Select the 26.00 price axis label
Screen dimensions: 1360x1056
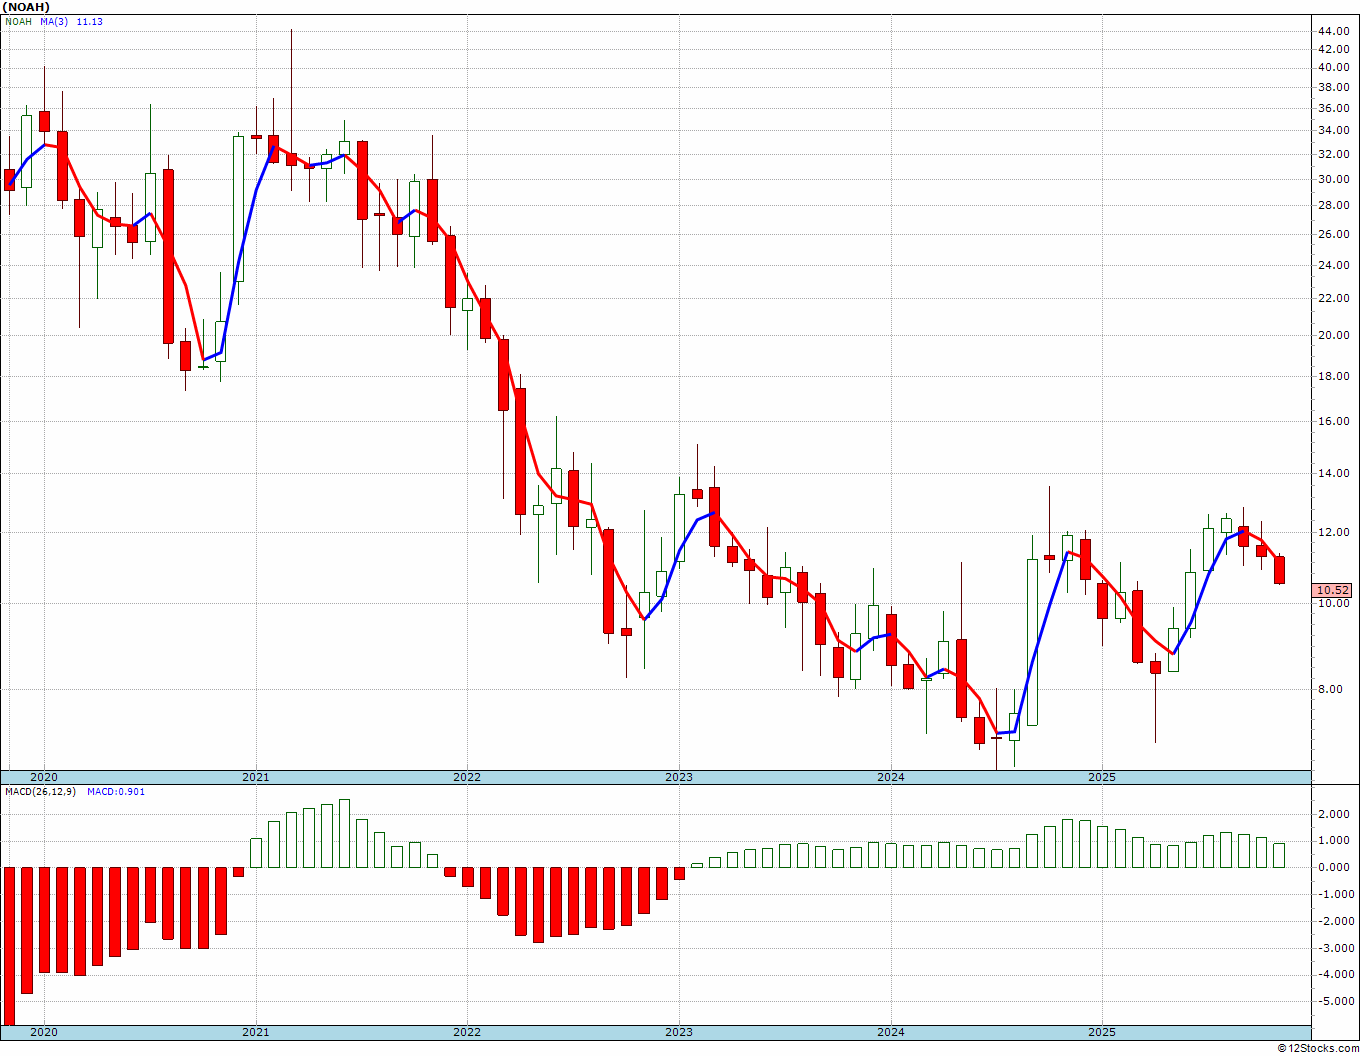(1333, 234)
